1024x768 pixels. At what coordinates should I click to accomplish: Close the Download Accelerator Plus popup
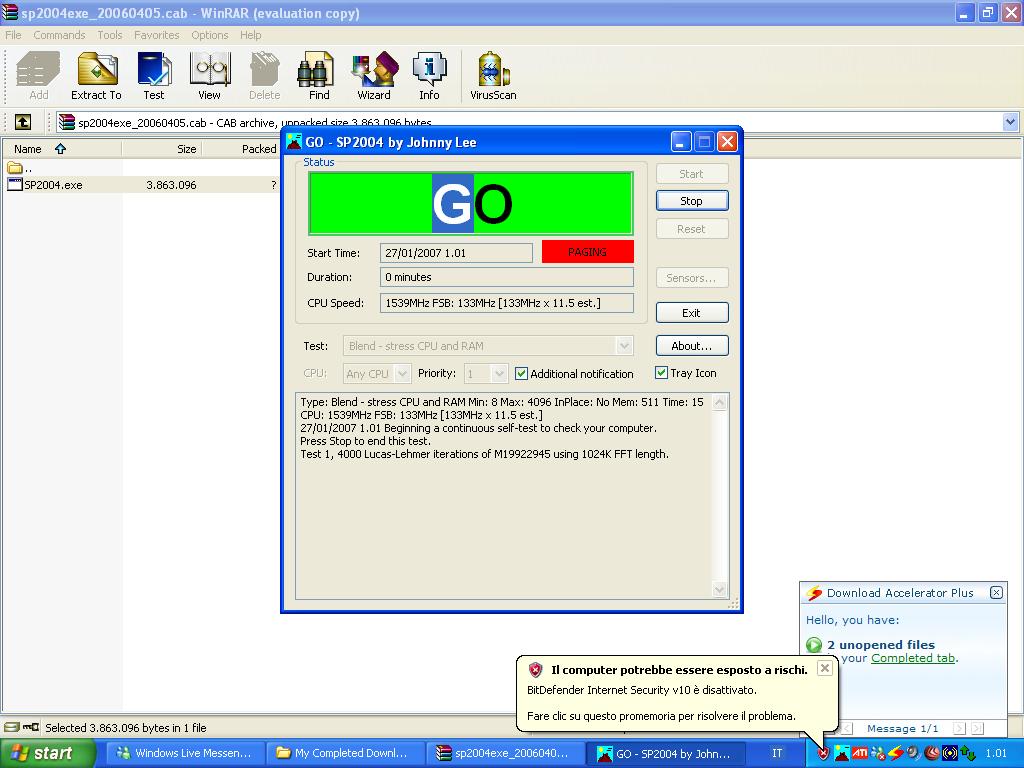pos(996,592)
